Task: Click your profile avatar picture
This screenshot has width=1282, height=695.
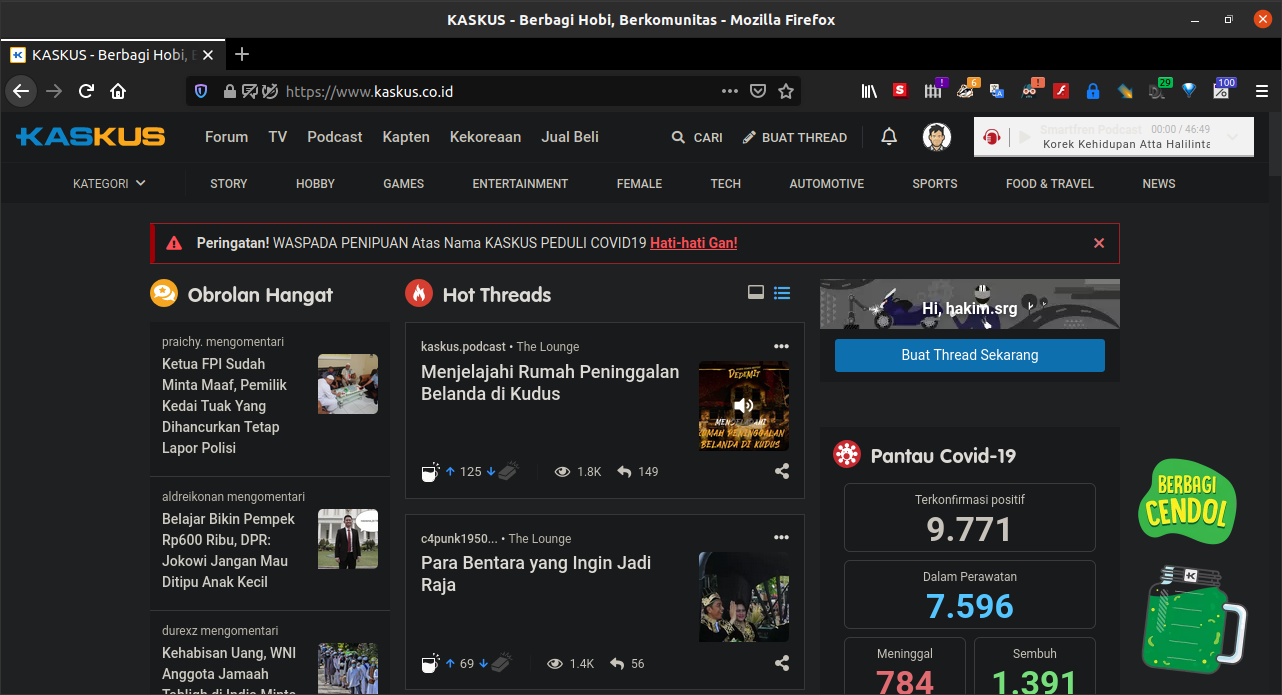Action: tap(936, 137)
